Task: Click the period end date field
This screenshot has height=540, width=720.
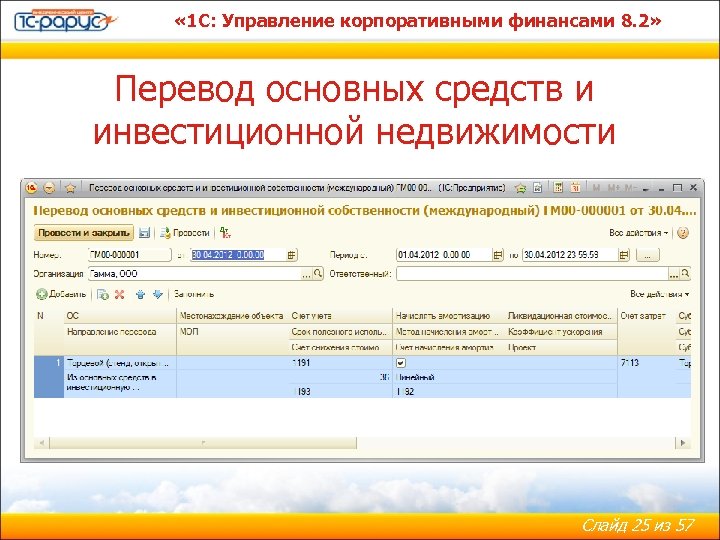Action: (570, 255)
